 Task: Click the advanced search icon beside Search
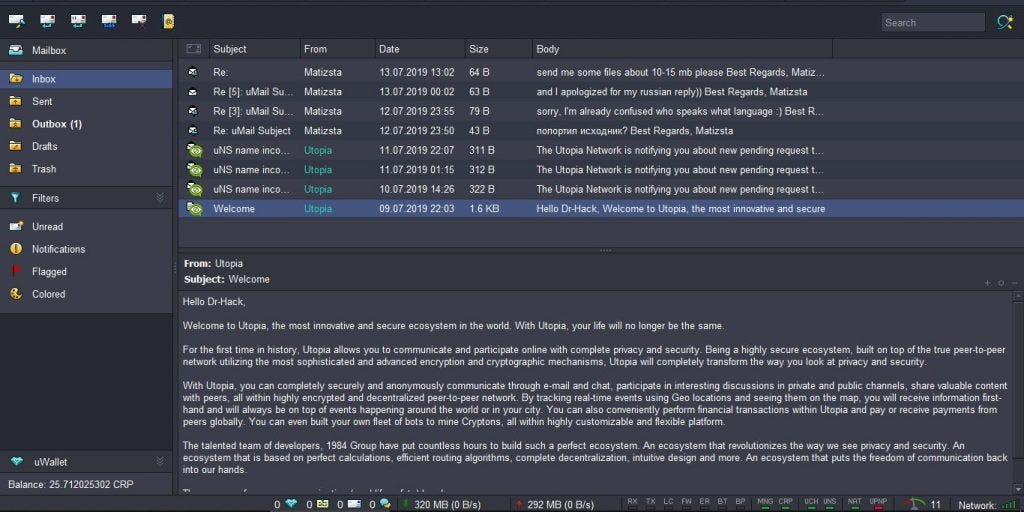[x=1004, y=22]
